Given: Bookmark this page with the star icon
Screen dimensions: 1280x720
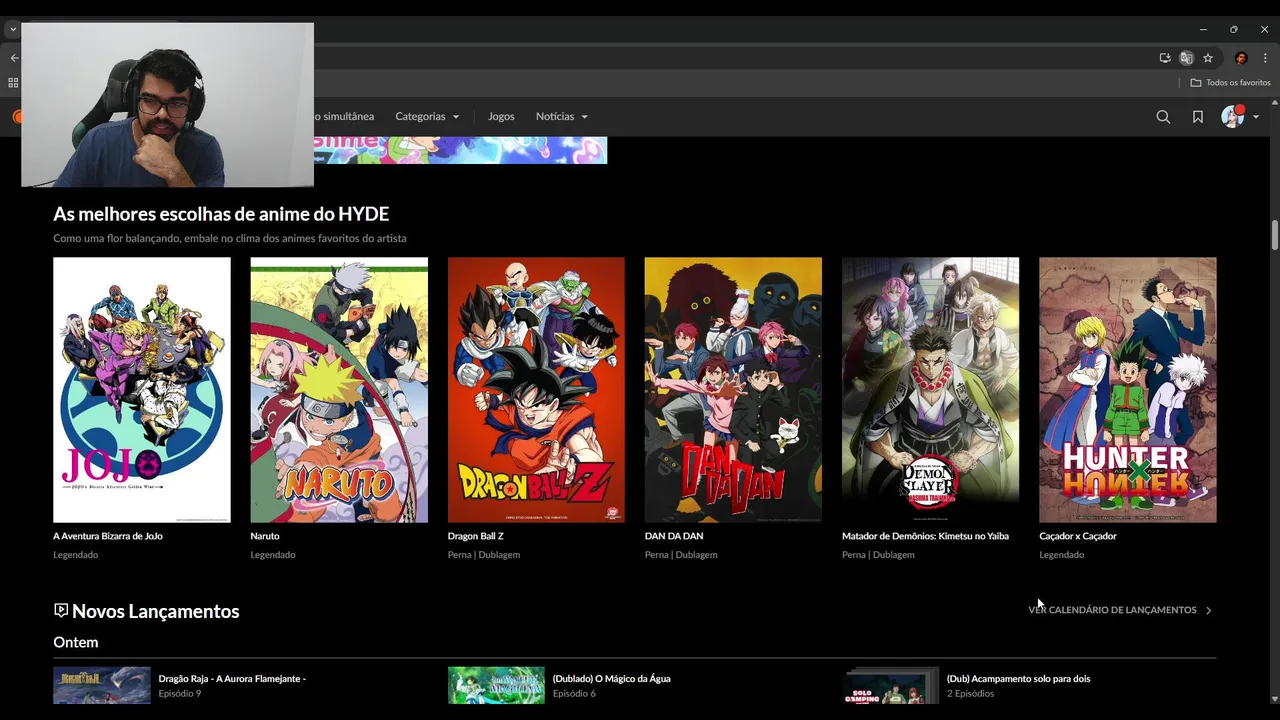Looking at the screenshot, I should tap(1208, 58).
